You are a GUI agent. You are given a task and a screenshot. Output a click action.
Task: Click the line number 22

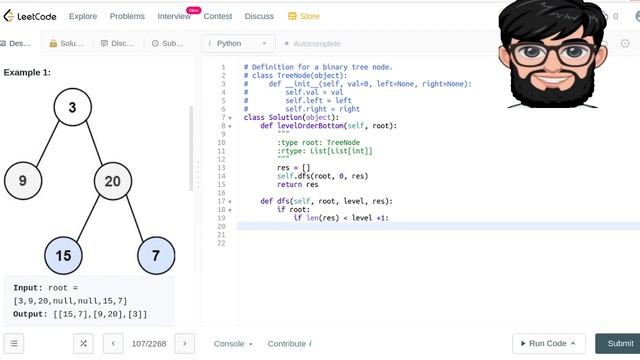(x=221, y=243)
